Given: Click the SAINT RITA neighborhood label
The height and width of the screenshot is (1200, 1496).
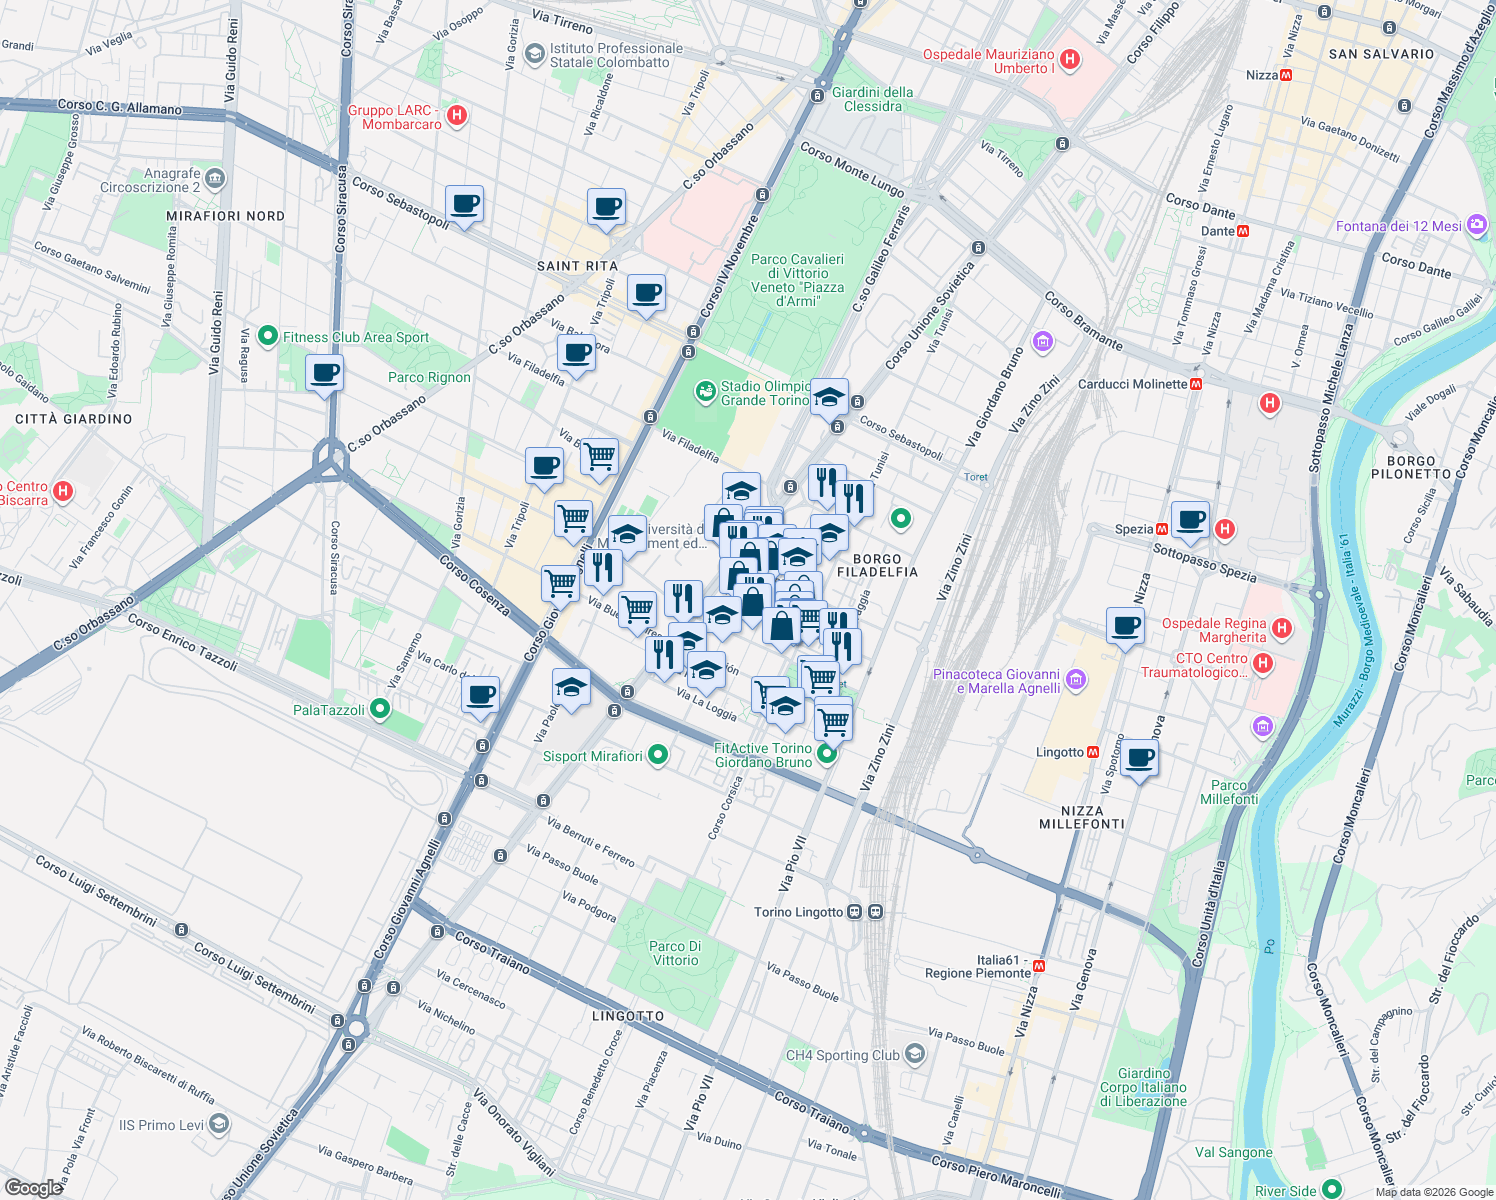Looking at the screenshot, I should 577,266.
